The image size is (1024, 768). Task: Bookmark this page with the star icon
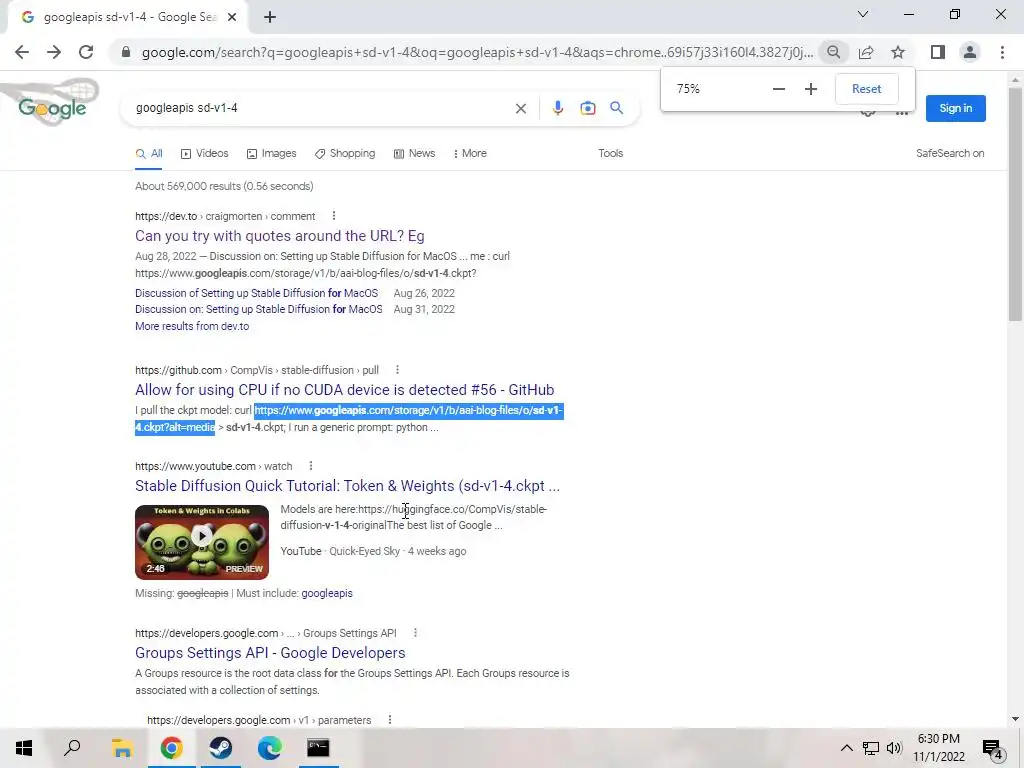point(898,52)
